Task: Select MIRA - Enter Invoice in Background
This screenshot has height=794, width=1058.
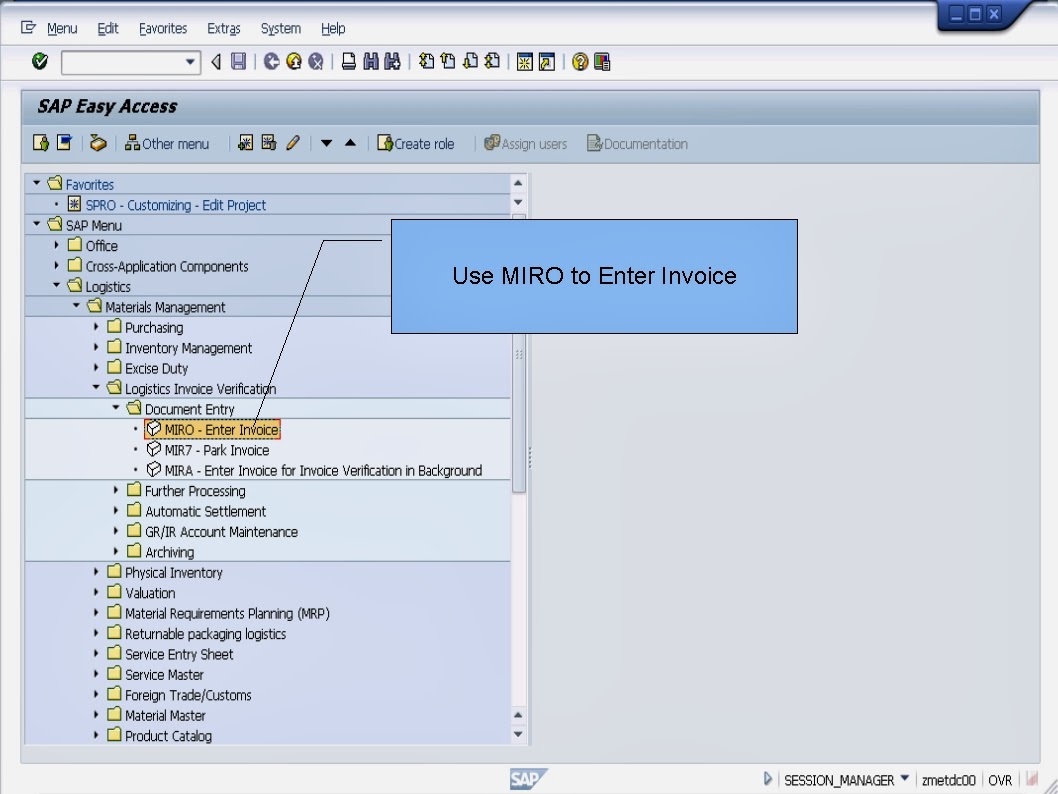Action: (x=314, y=470)
